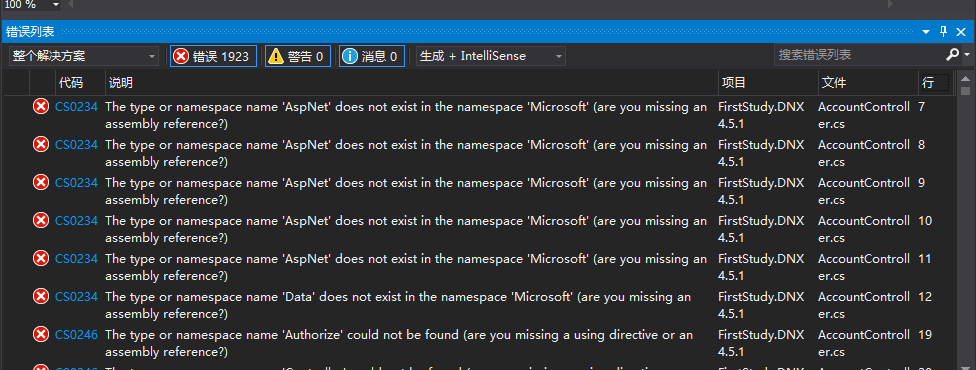Open the CS0234 link for line 11
This screenshot has width=976, height=370.
[x=77, y=259]
